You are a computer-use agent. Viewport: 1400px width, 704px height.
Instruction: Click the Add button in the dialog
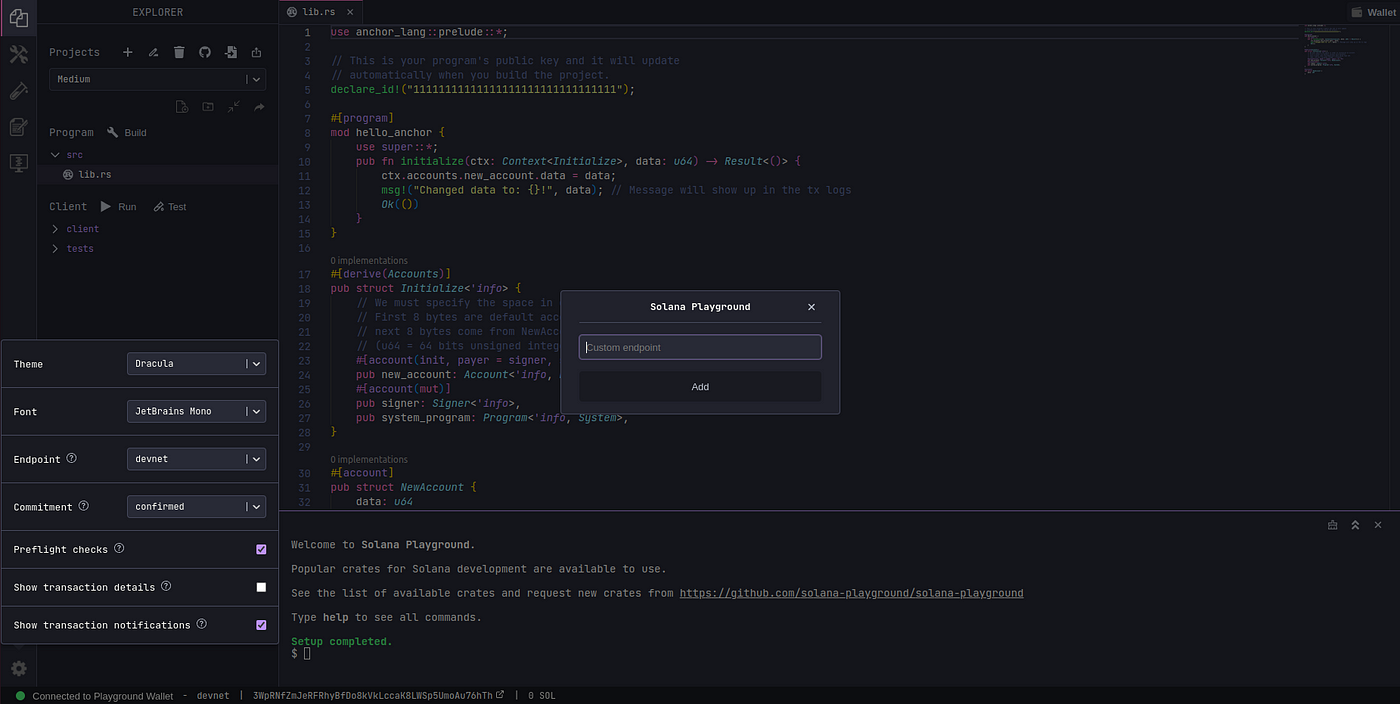pos(700,387)
